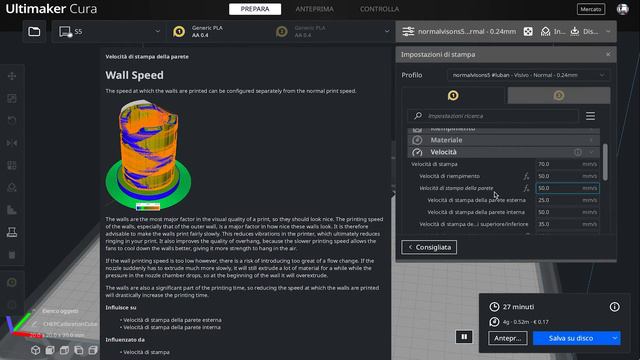Select the Rotate tool in left toolbar
640x360 pixels.
point(12,120)
